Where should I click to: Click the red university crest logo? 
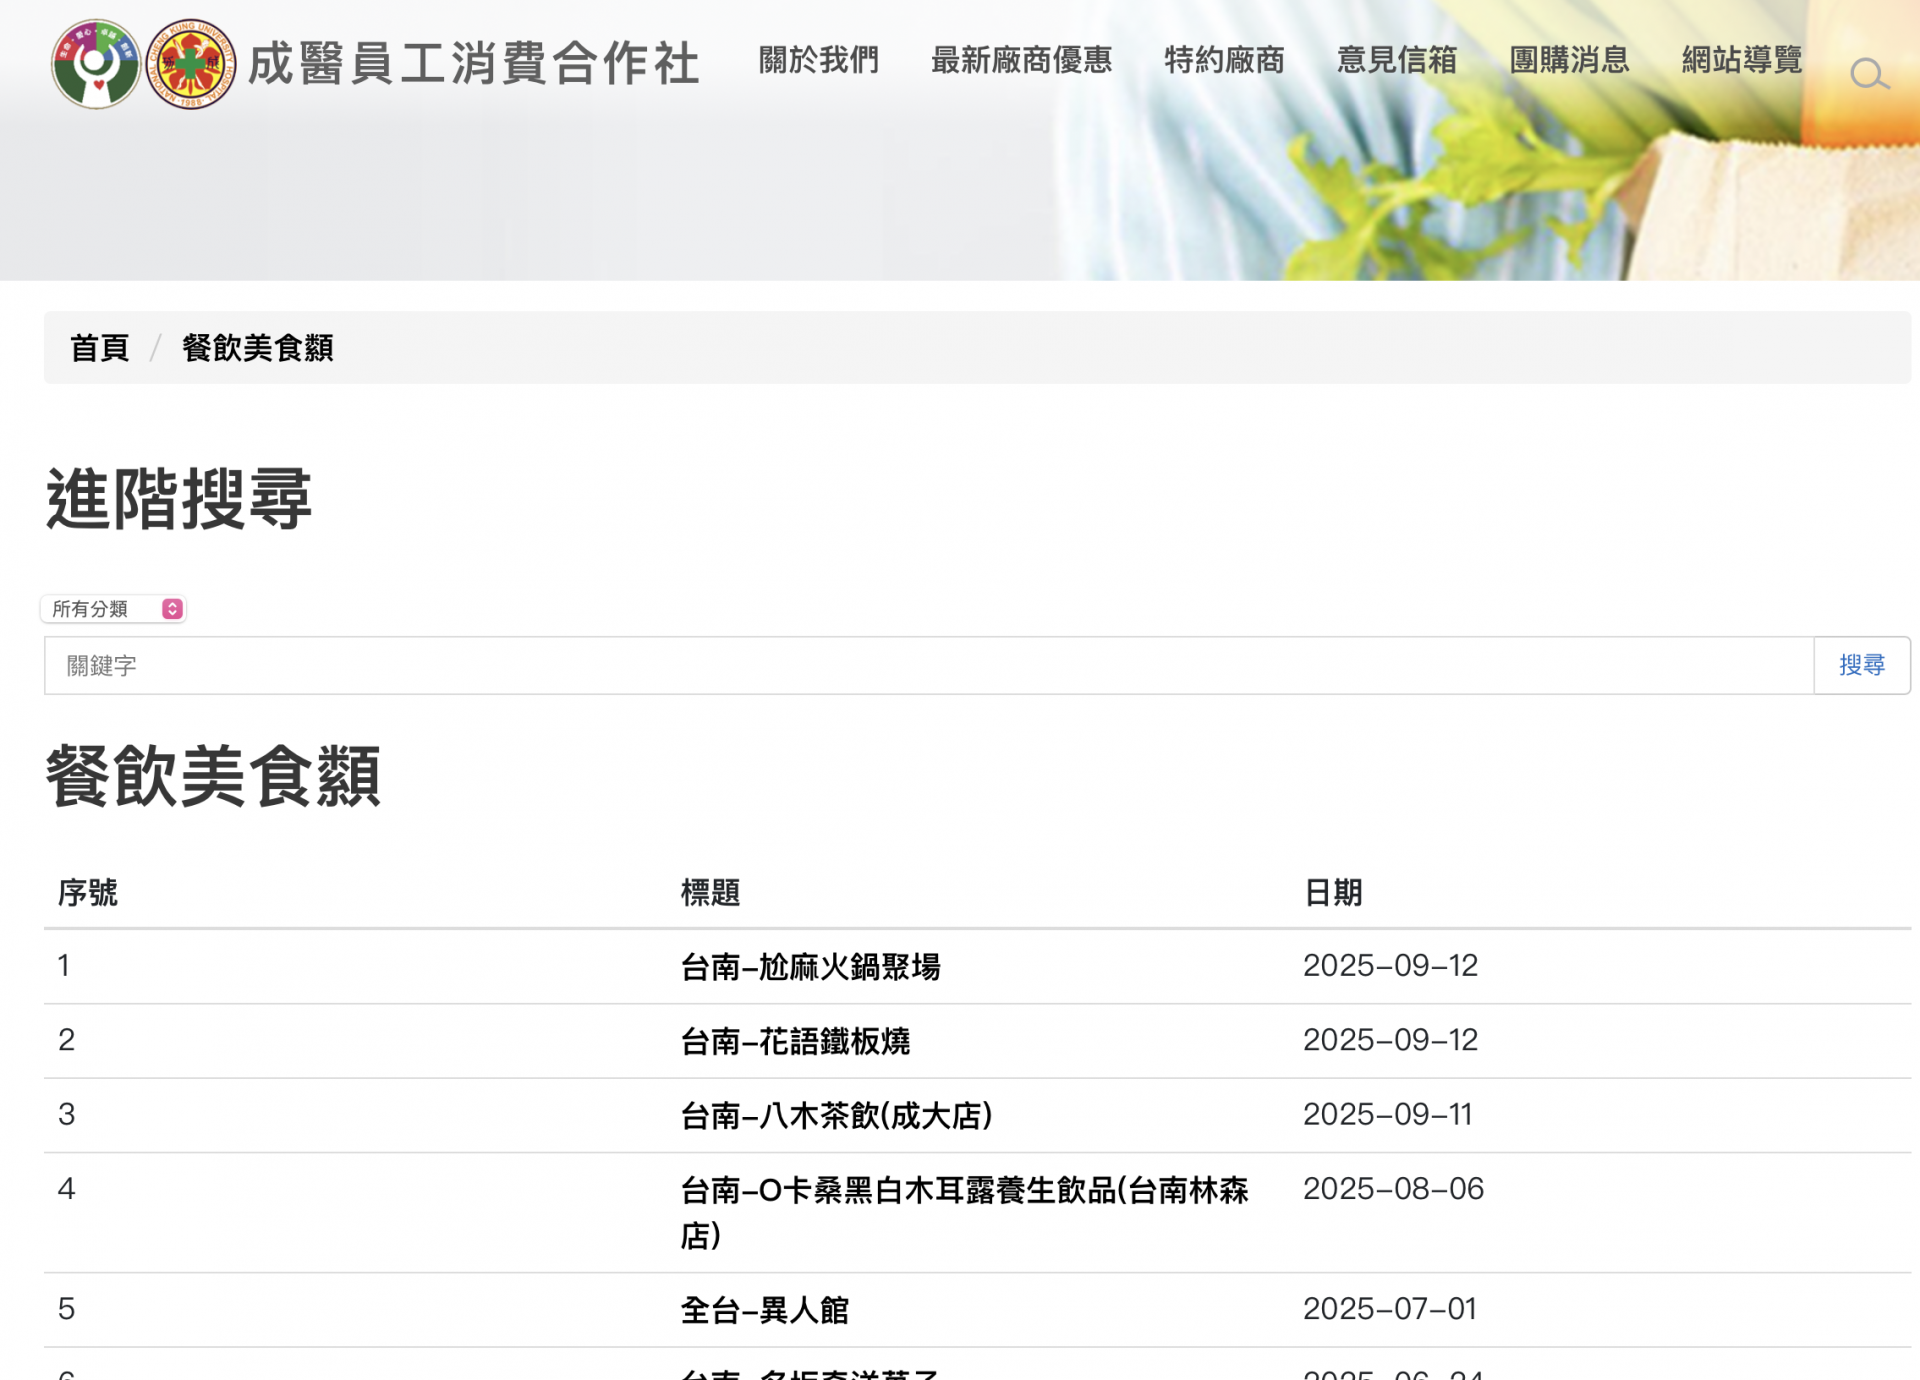coord(191,64)
